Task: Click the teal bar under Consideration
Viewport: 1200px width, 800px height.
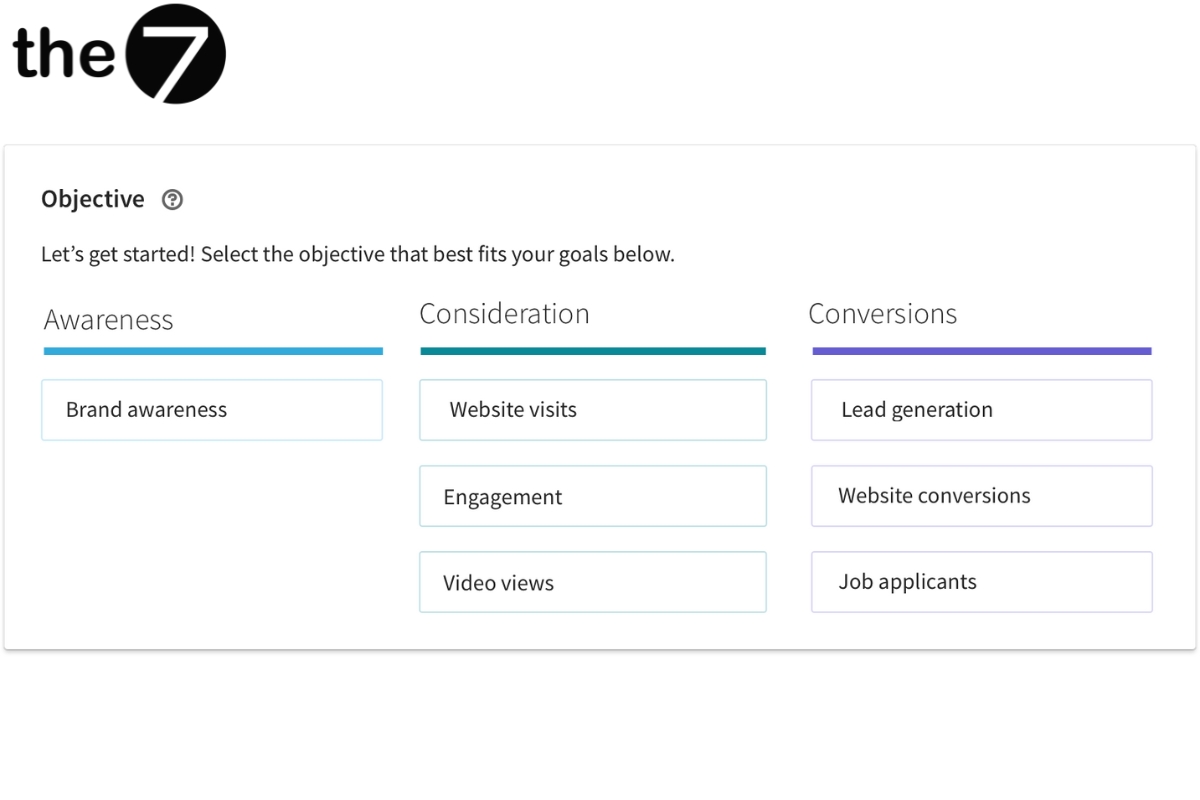Action: click(x=592, y=351)
